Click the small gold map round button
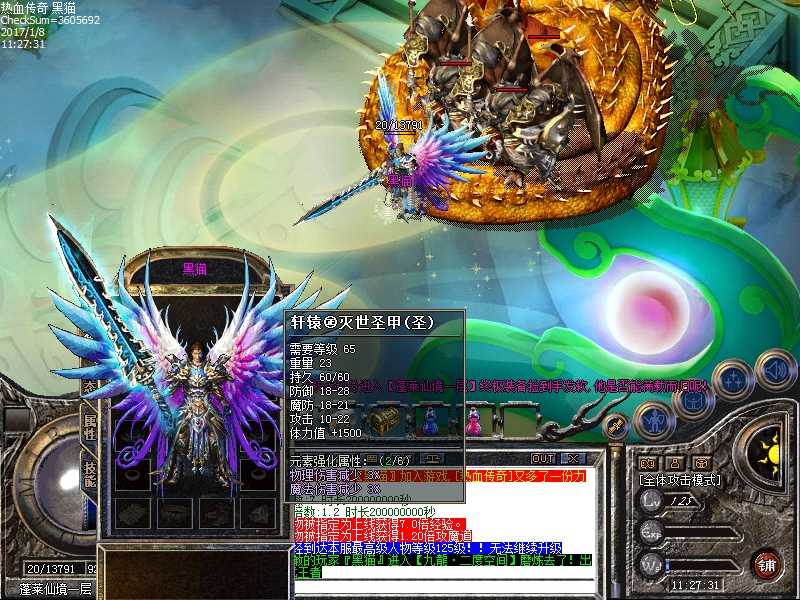Image resolution: width=800 pixels, height=600 pixels. [x=616, y=427]
